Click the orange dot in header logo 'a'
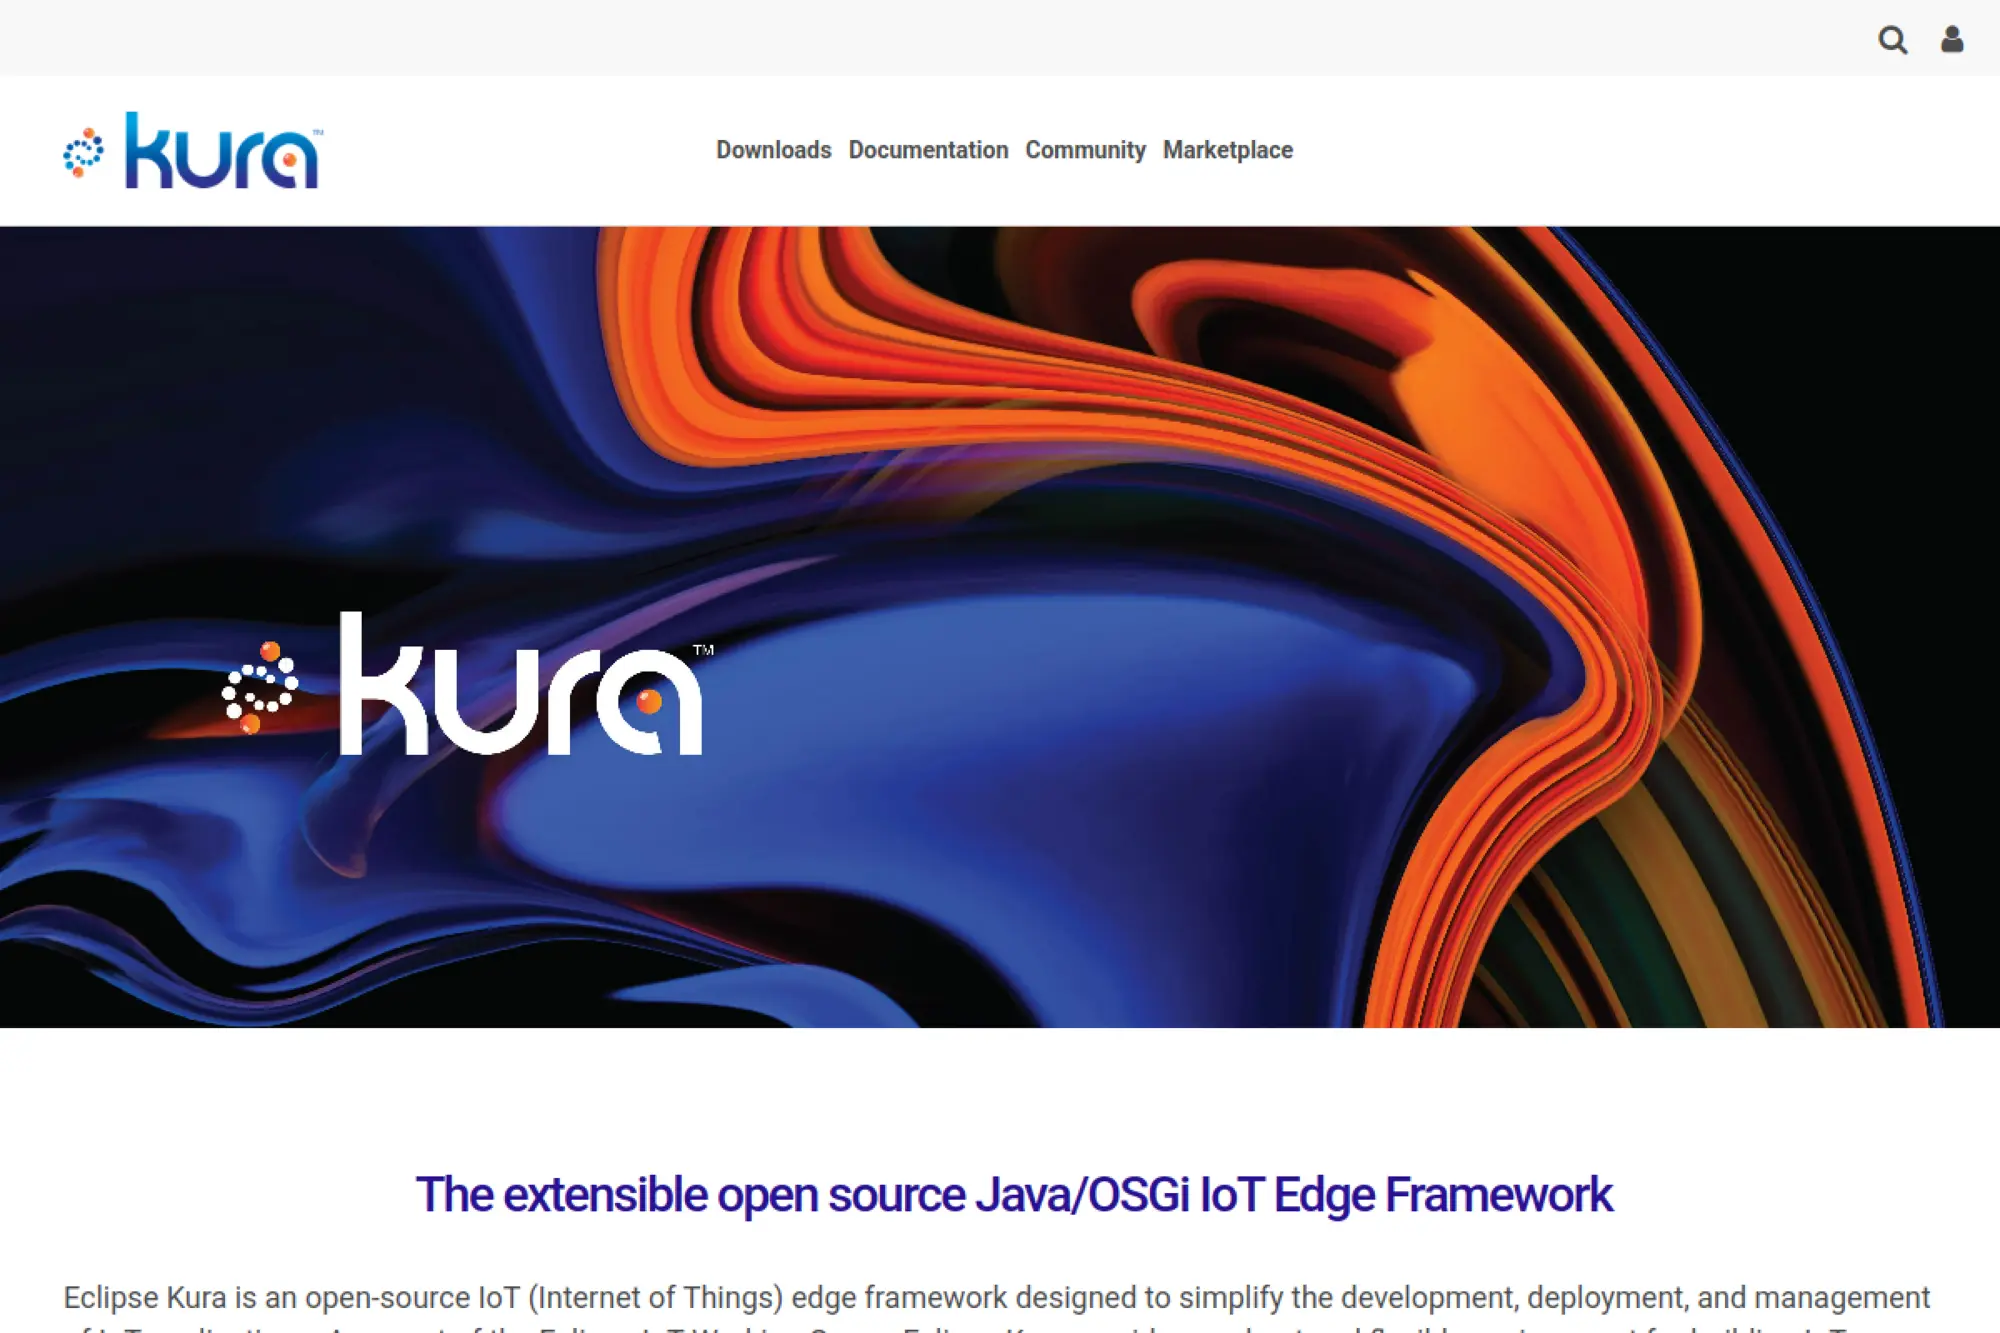This screenshot has width=2000, height=1333. 289,160
